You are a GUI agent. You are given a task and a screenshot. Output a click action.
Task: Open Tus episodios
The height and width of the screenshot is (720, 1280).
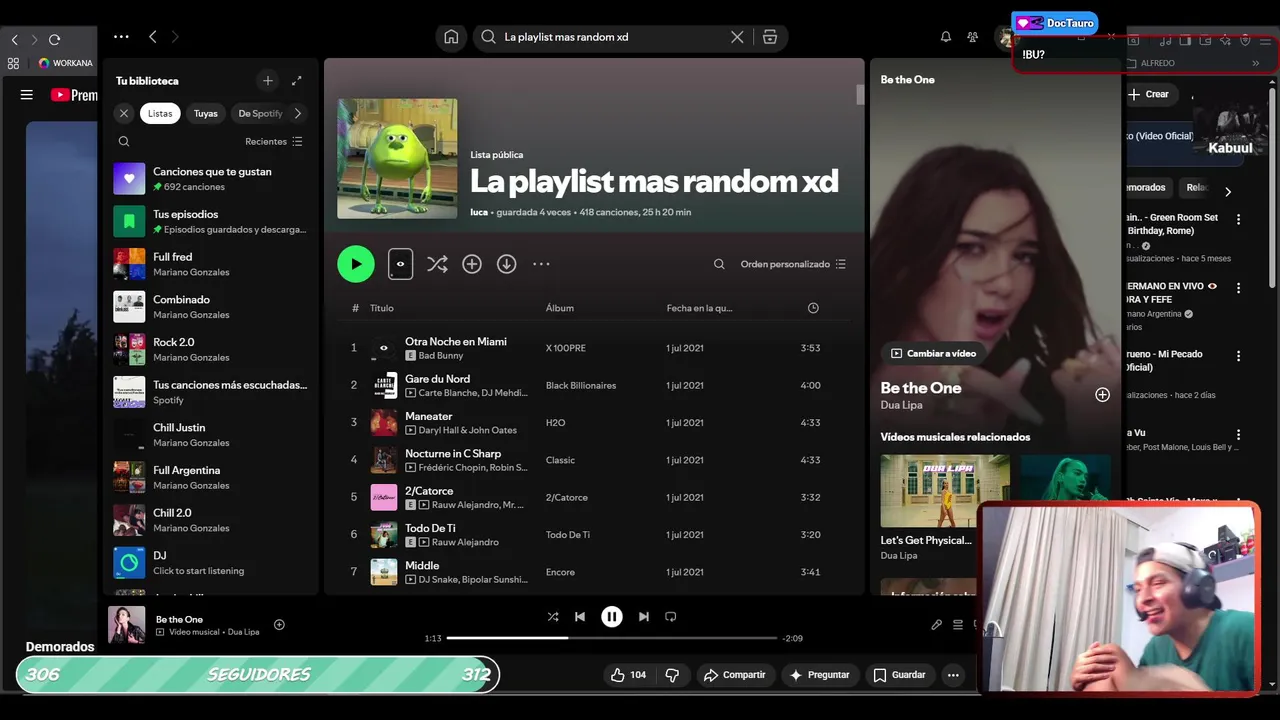tap(211, 221)
